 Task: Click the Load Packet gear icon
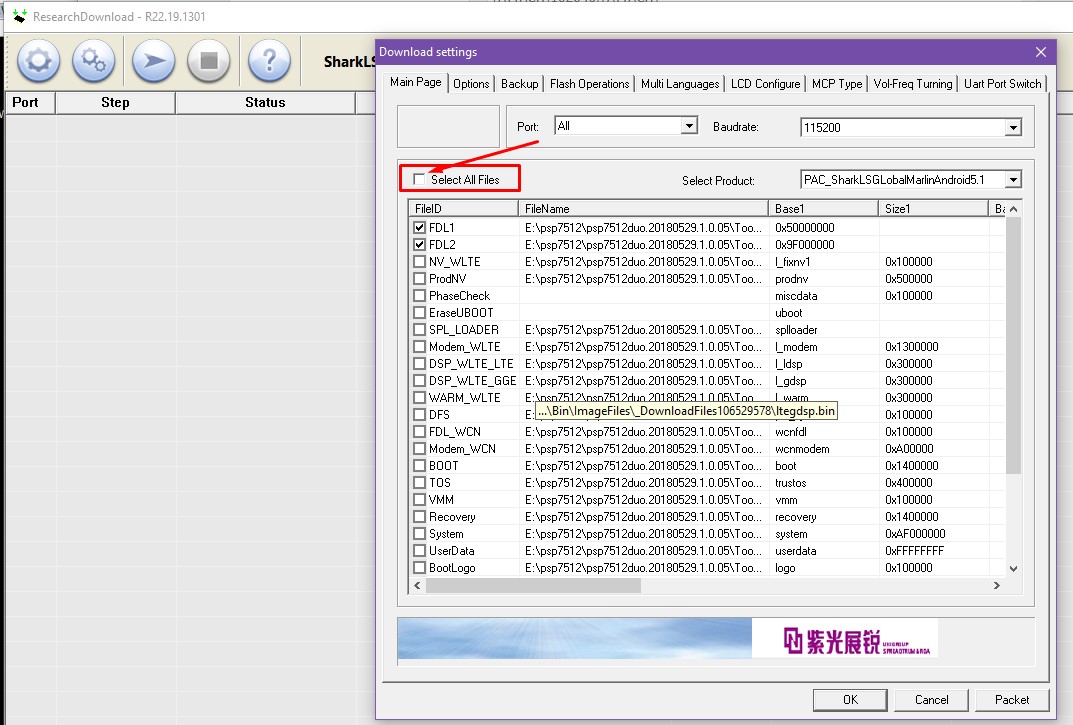(38, 61)
